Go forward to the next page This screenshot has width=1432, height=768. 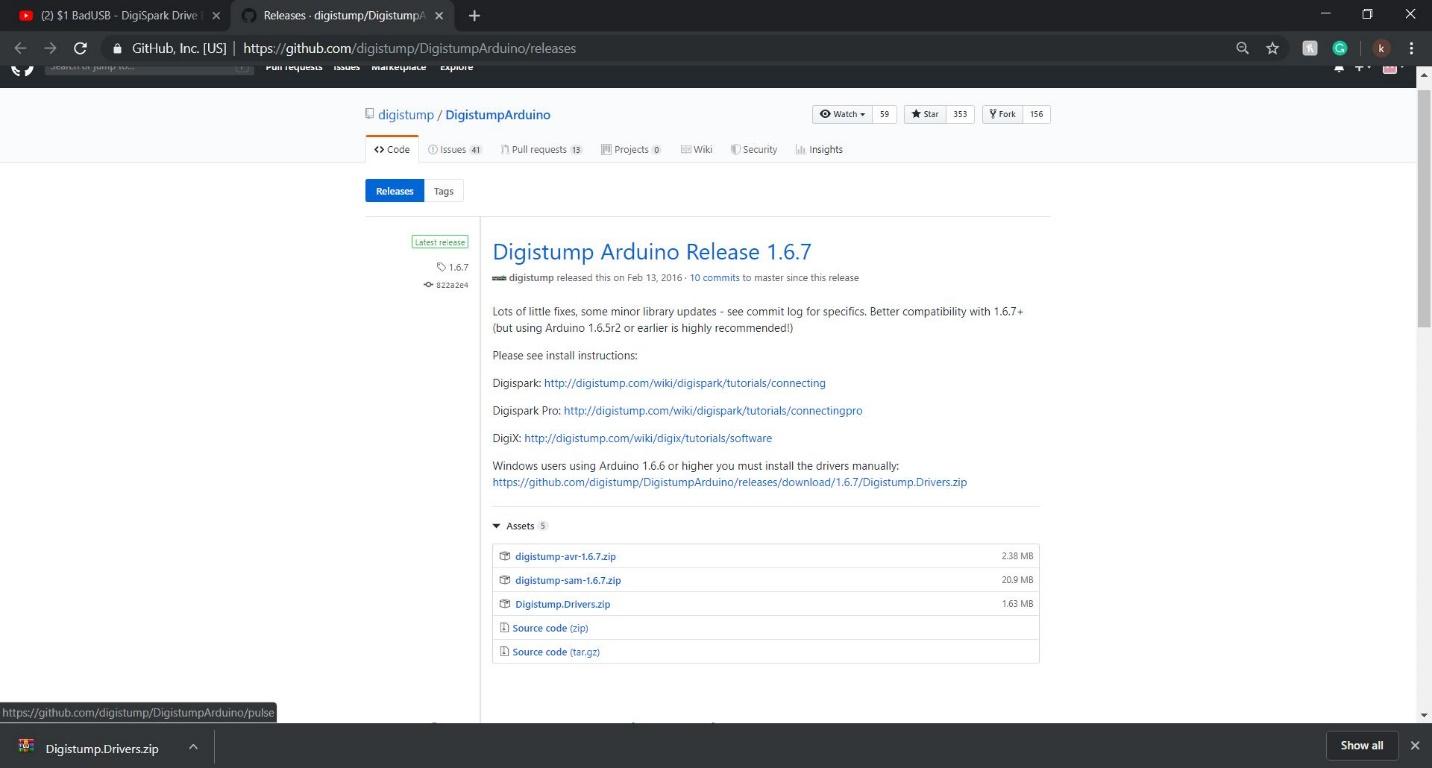[x=50, y=48]
